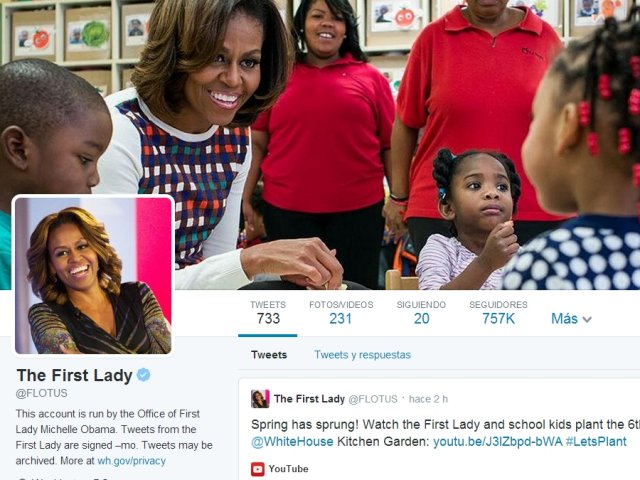
Task: Switch to Tweets y respuestas
Action: point(362,355)
